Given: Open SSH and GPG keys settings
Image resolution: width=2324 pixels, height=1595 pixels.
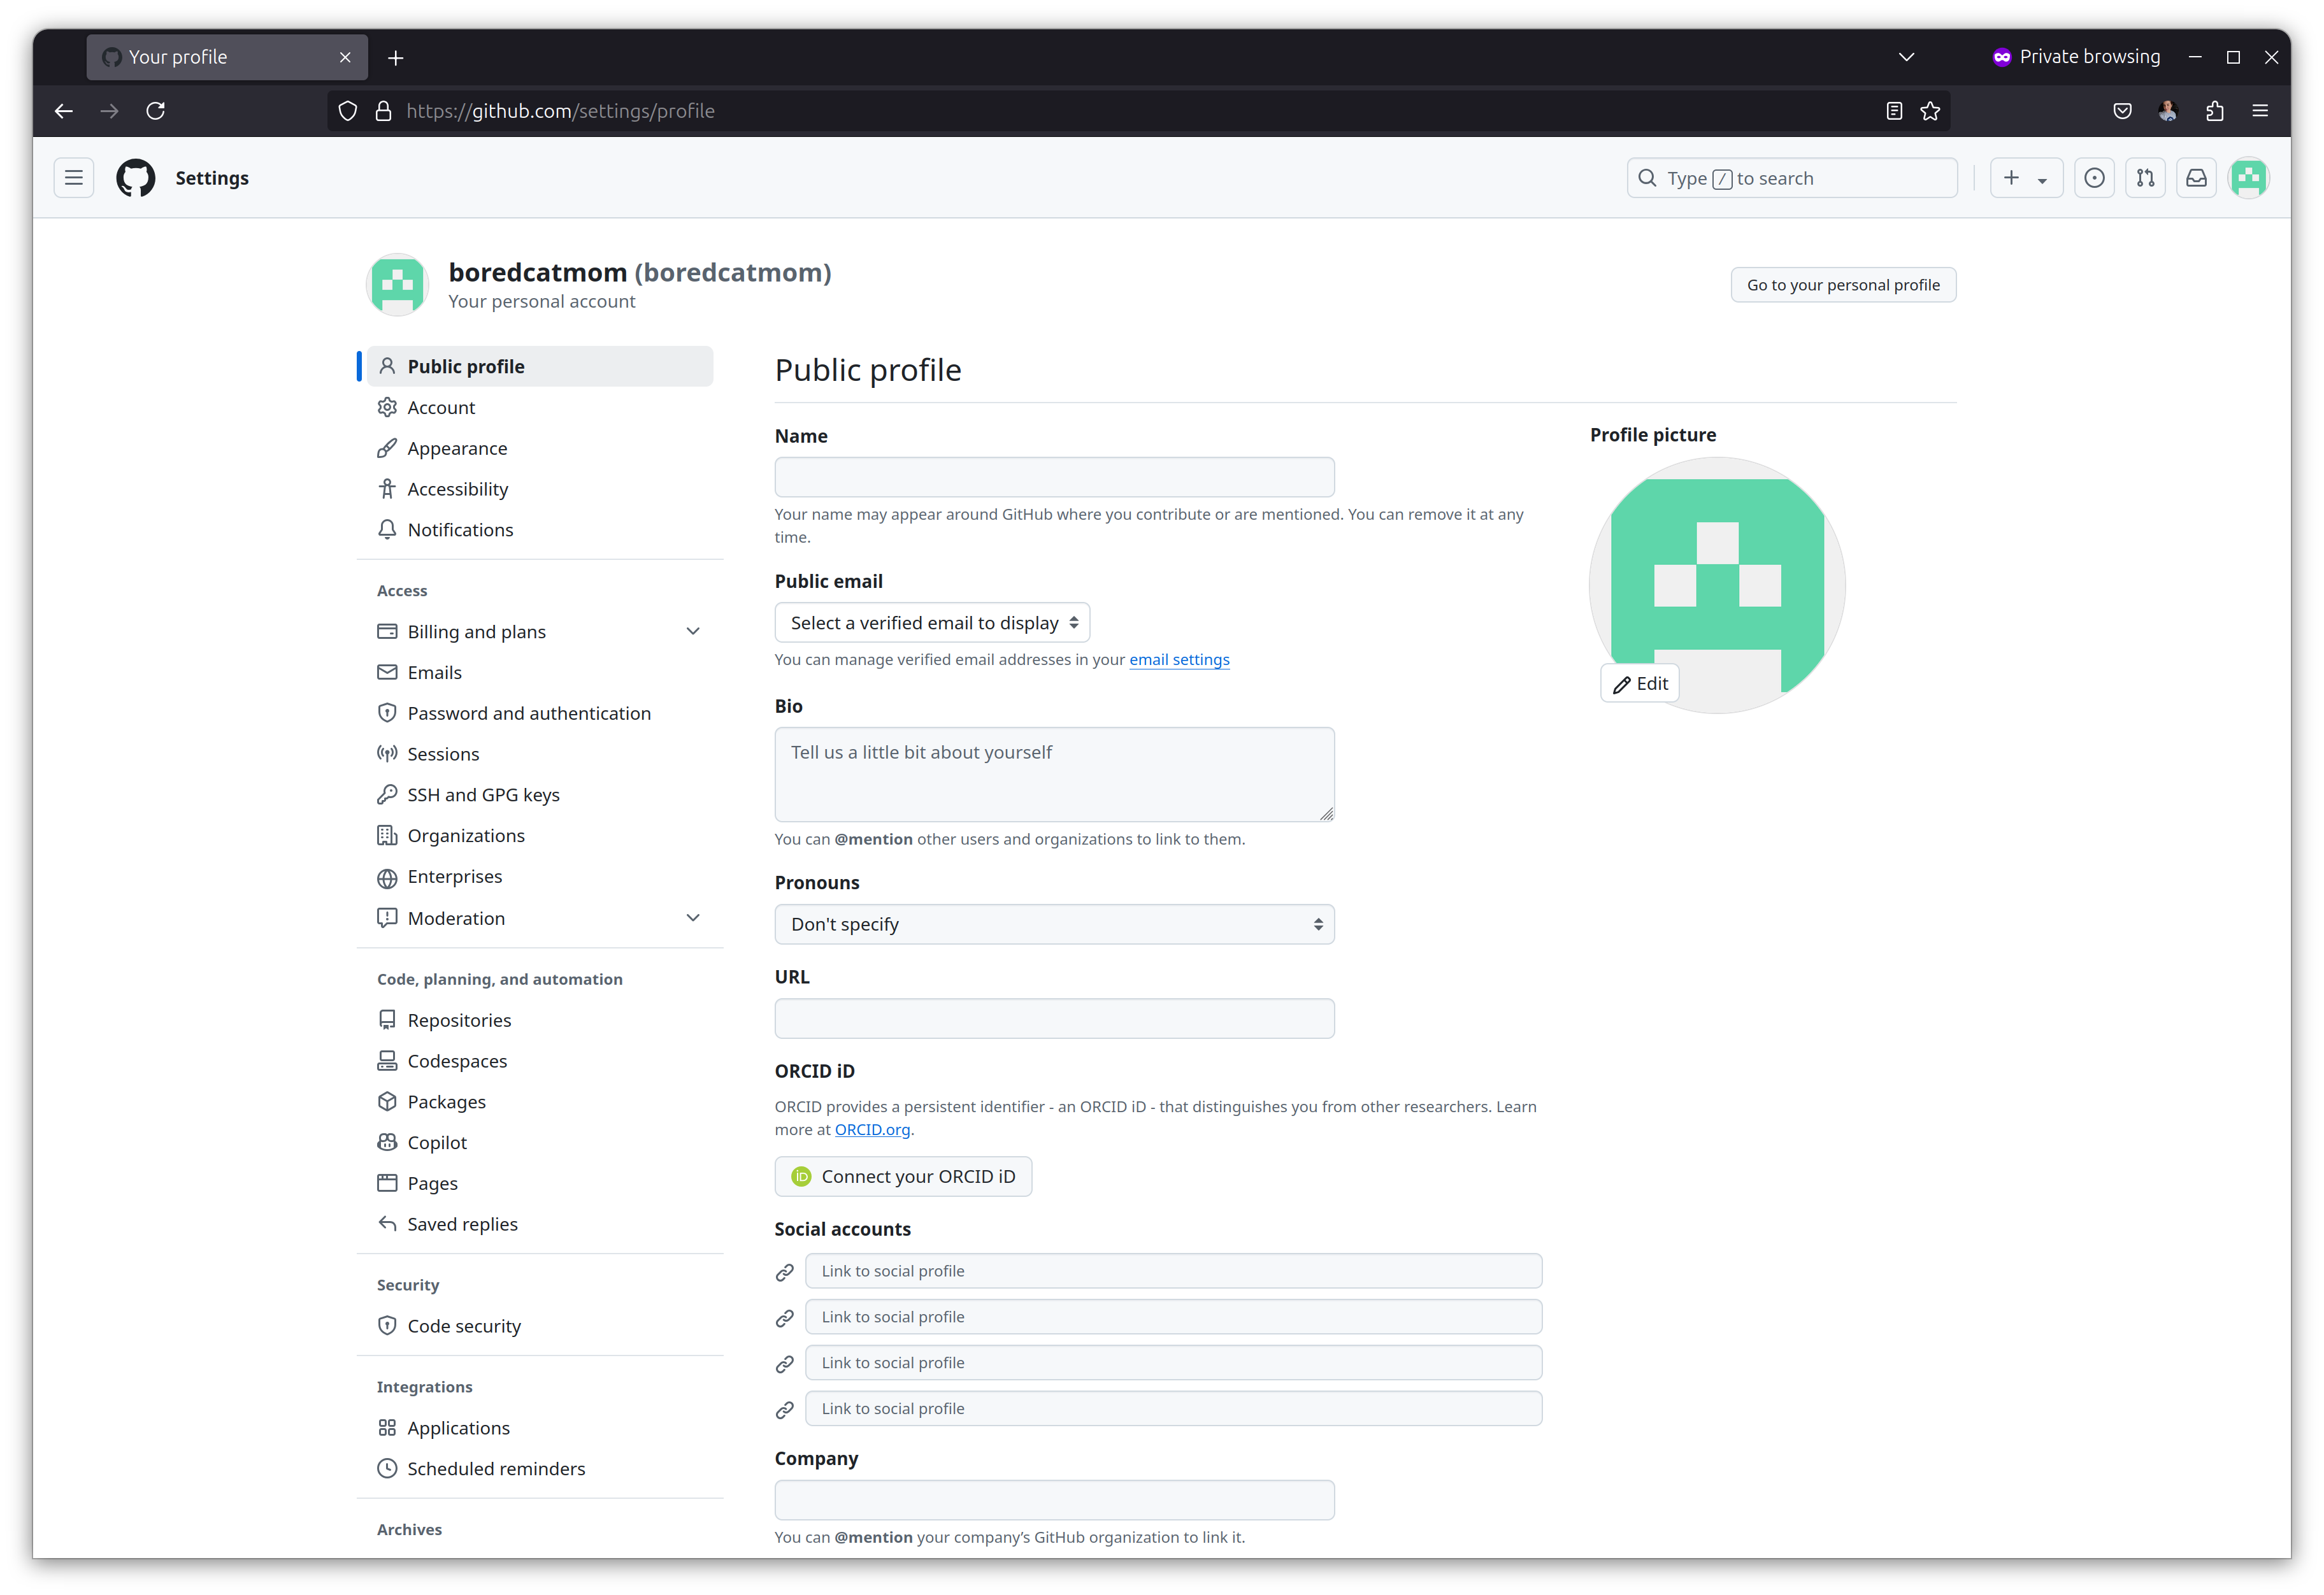Looking at the screenshot, I should [x=539, y=795].
